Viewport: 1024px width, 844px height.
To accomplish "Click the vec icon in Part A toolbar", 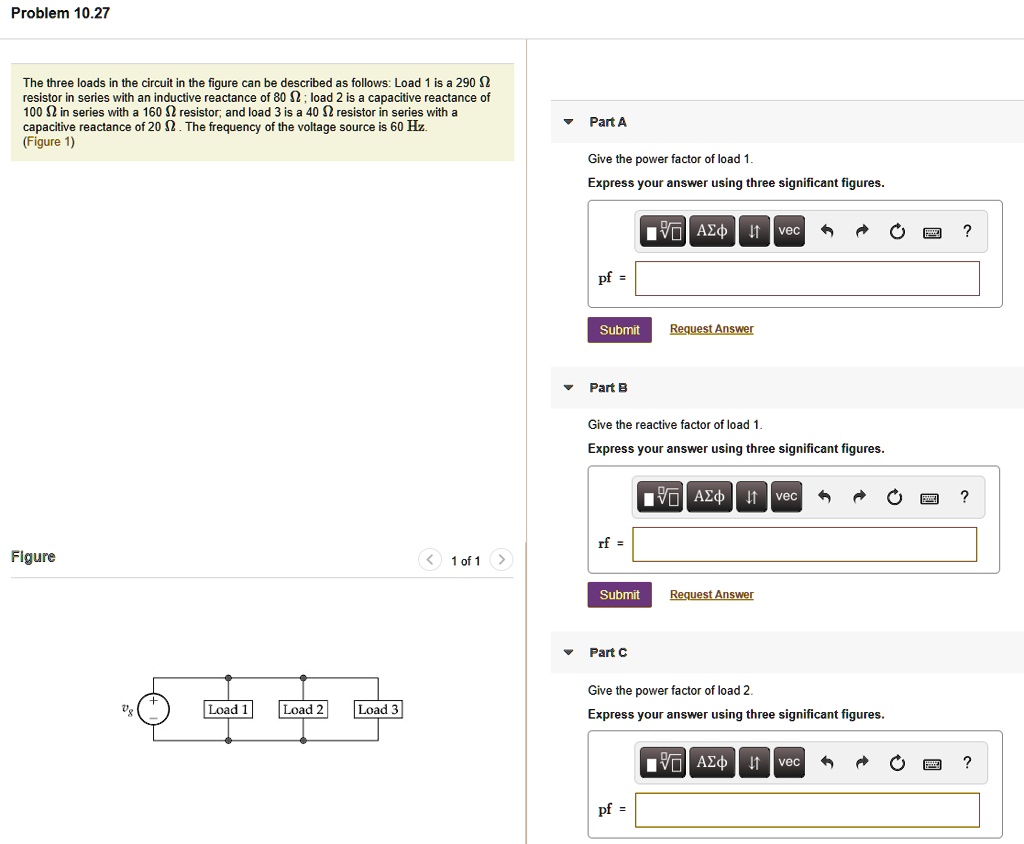I will 789,230.
